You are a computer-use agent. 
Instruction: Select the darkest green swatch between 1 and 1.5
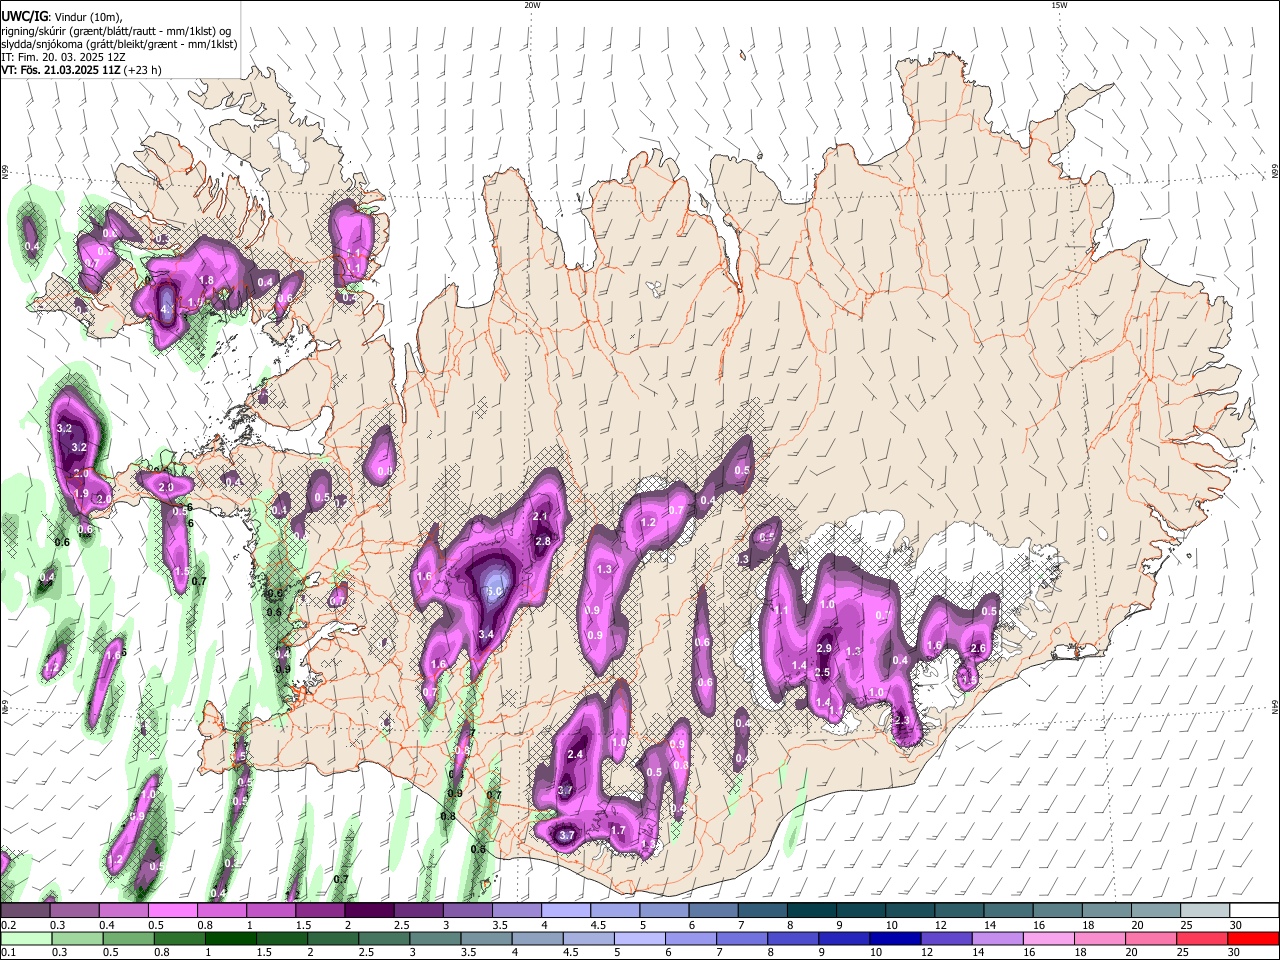click(x=231, y=938)
